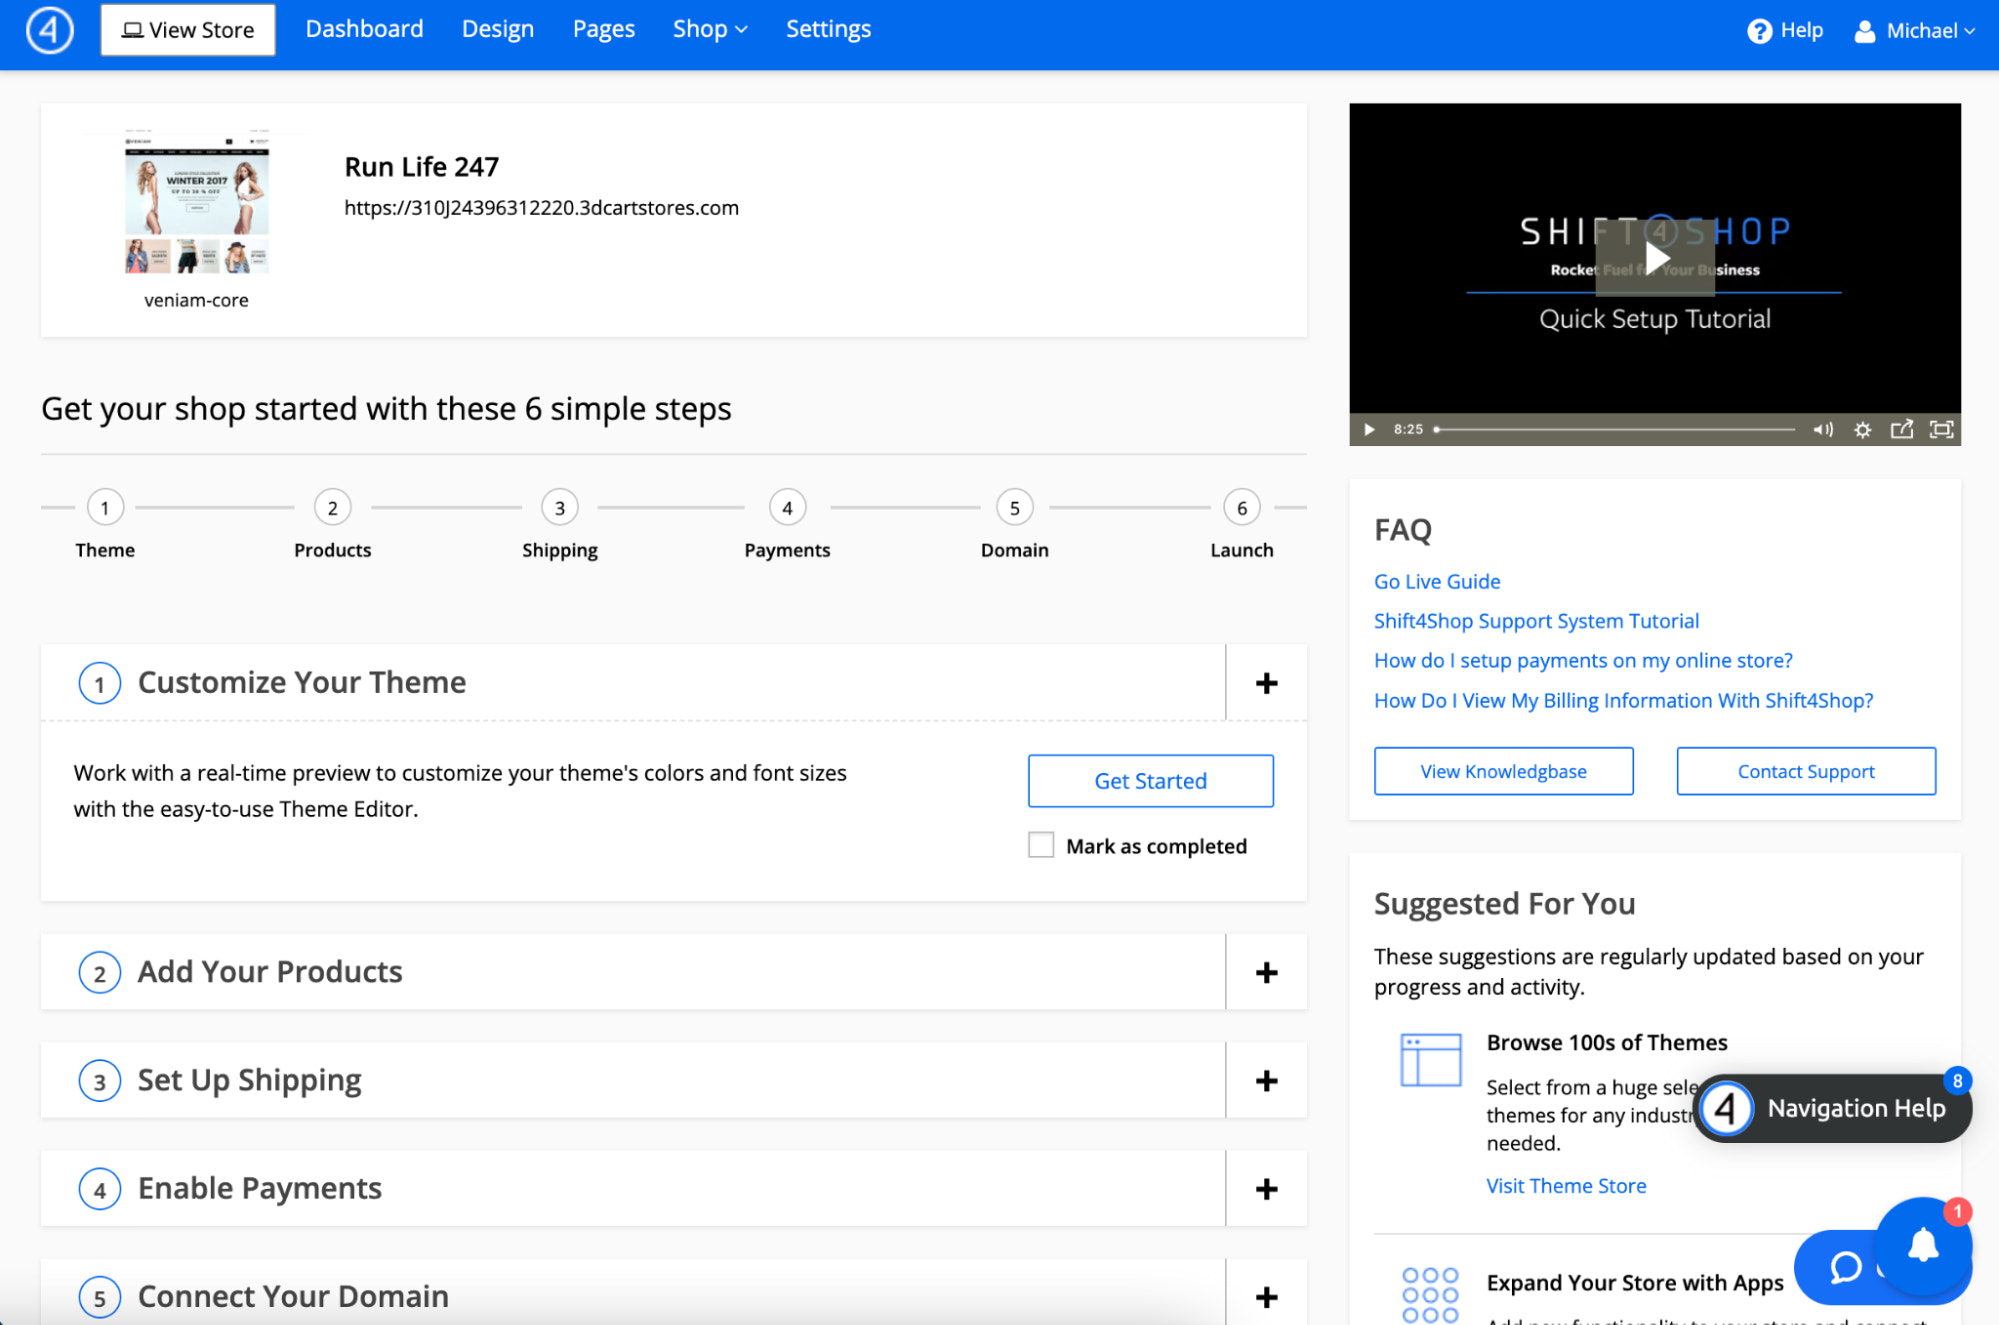The height and width of the screenshot is (1325, 1999).
Task: Mute the video volume icon
Action: [x=1822, y=429]
